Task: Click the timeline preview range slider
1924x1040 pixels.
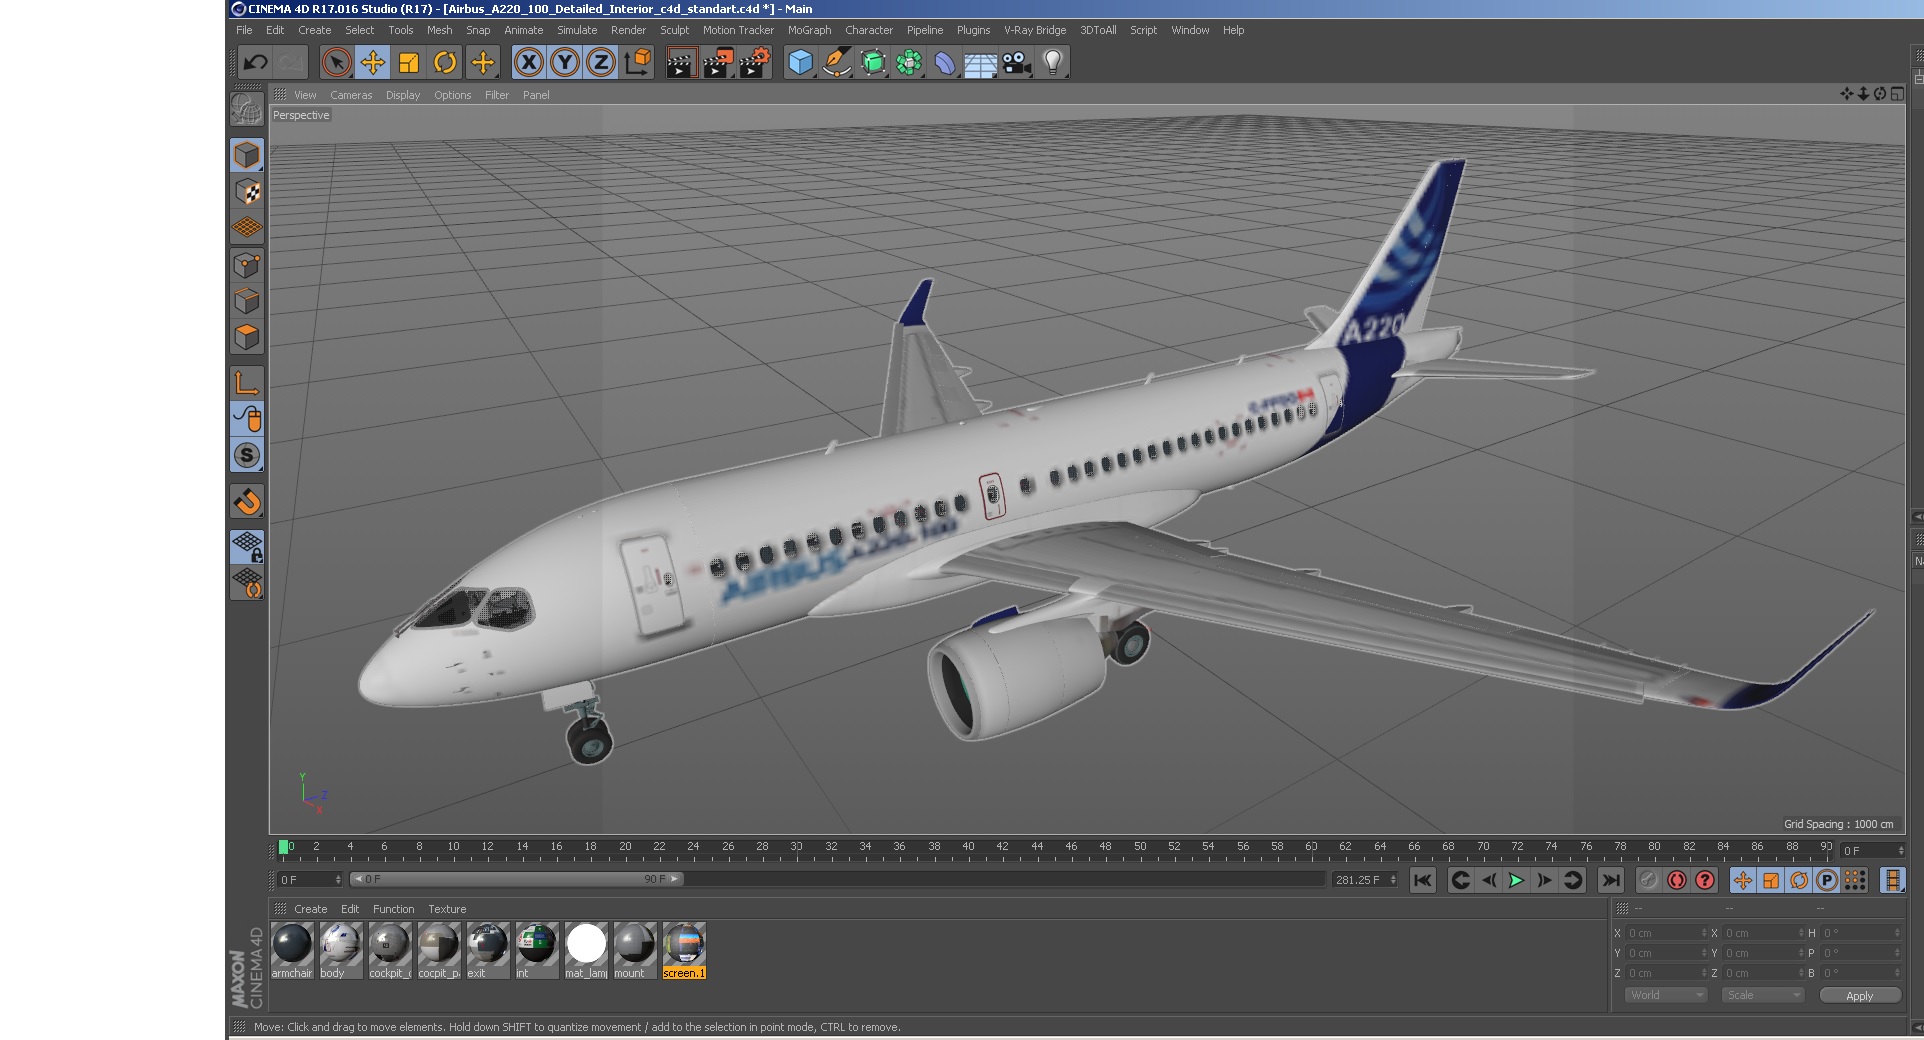Action: 517,879
